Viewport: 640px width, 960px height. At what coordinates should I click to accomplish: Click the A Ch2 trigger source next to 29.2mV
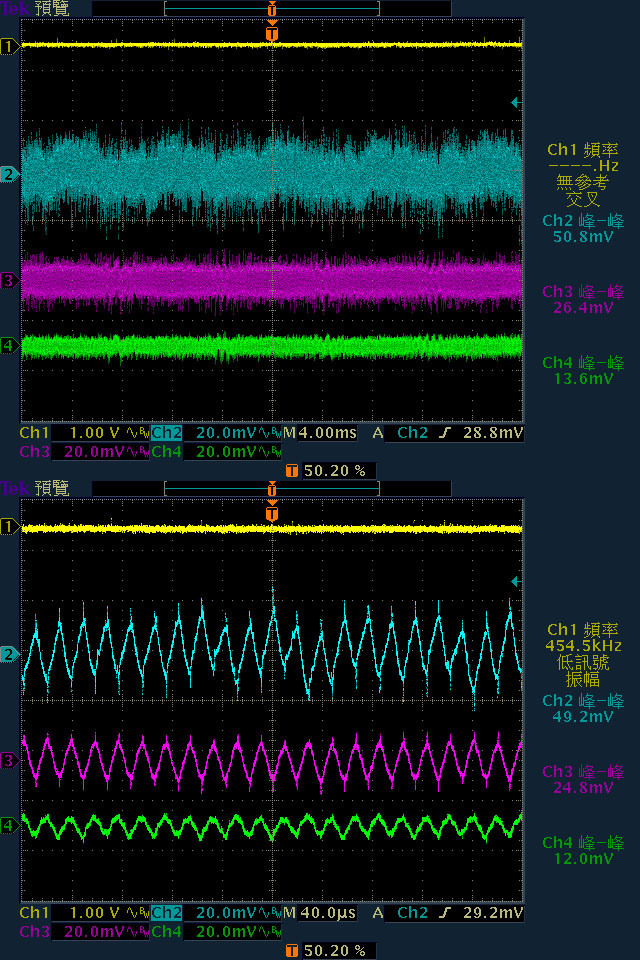[x=401, y=913]
